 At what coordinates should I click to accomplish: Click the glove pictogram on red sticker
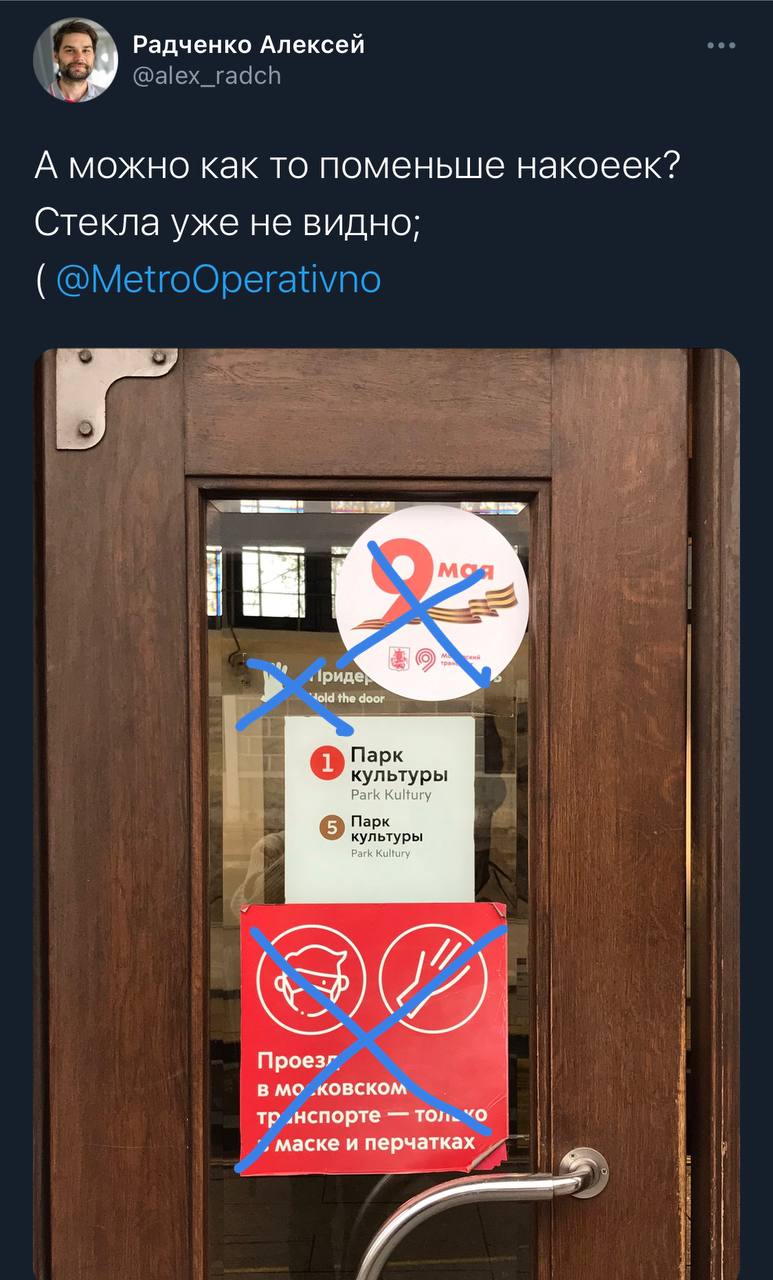[433, 977]
